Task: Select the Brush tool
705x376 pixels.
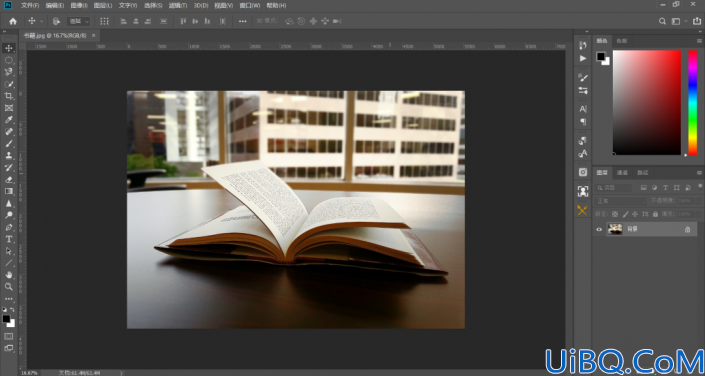Action: click(9, 143)
